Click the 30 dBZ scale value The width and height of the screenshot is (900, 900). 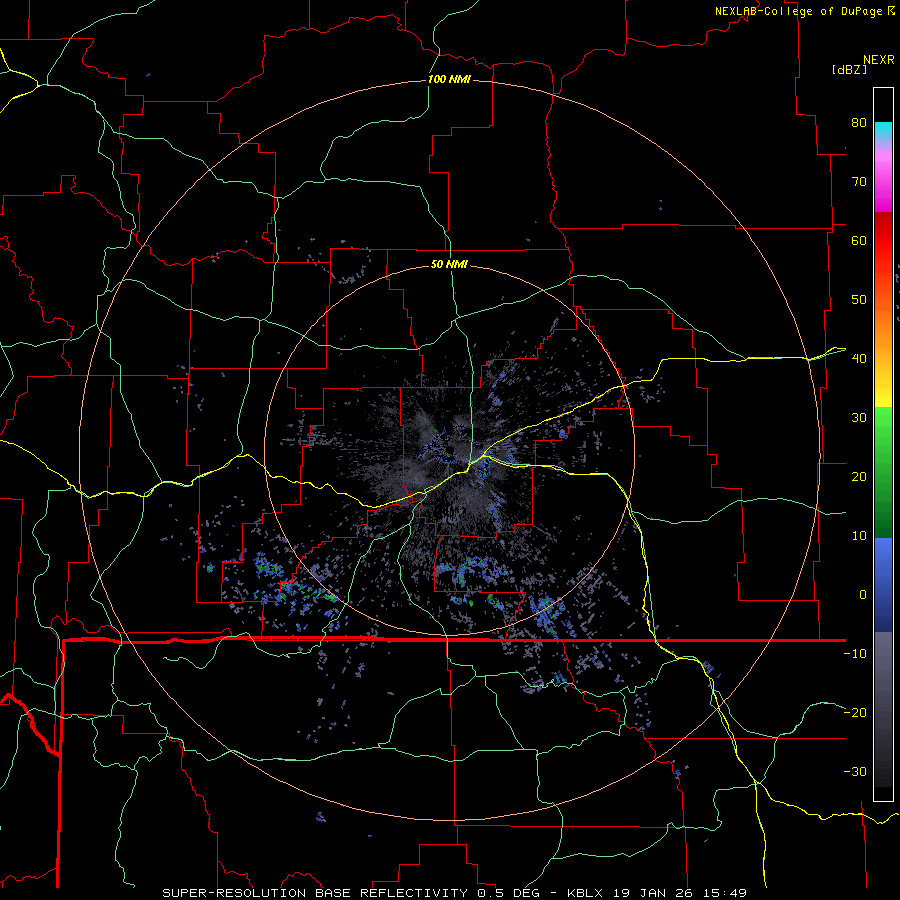859,418
